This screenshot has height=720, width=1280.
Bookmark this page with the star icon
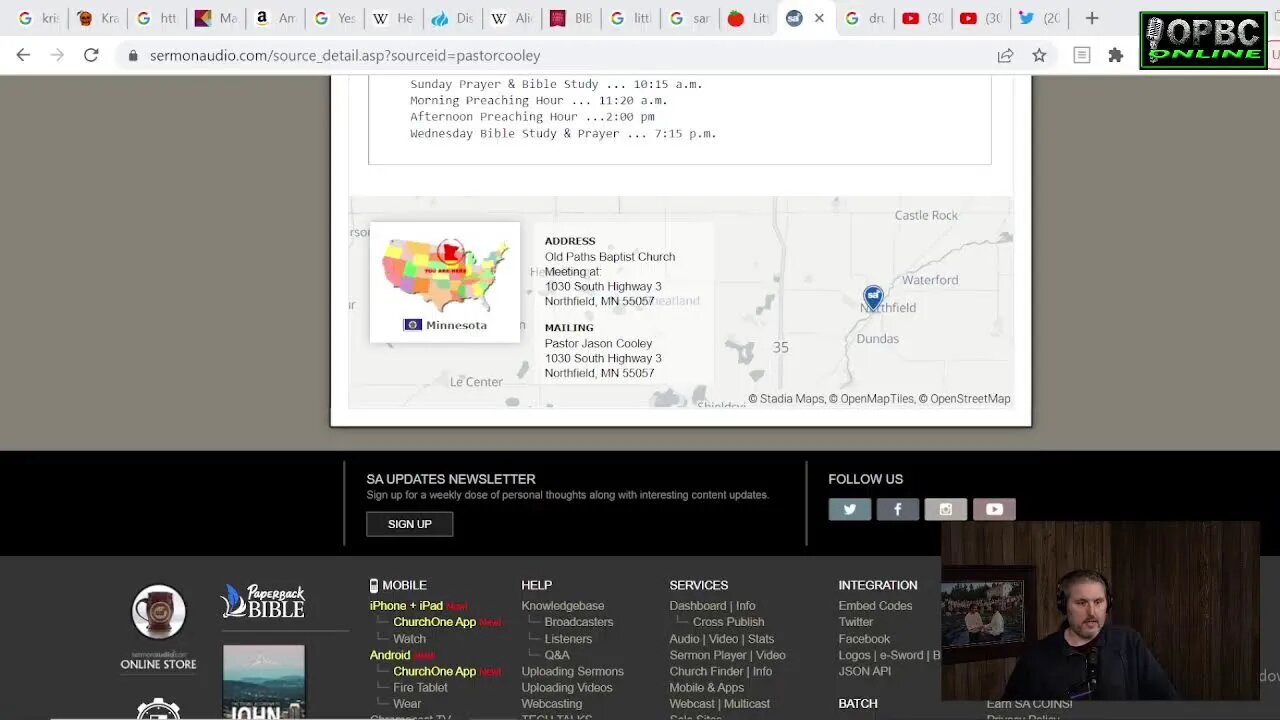1039,55
